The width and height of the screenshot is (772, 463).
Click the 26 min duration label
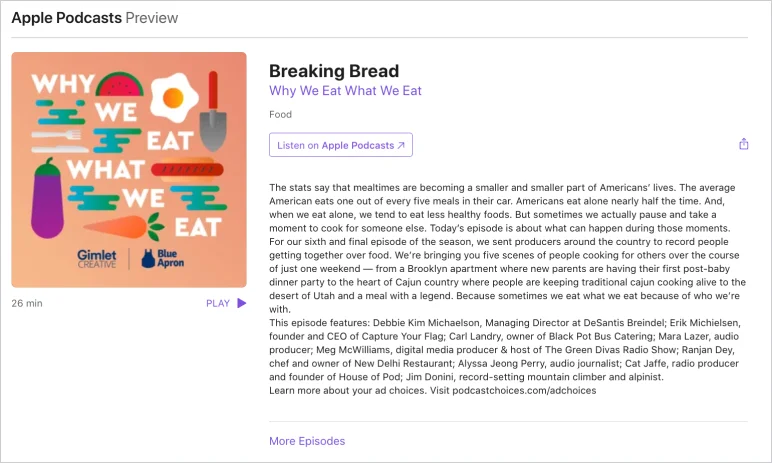[x=27, y=303]
